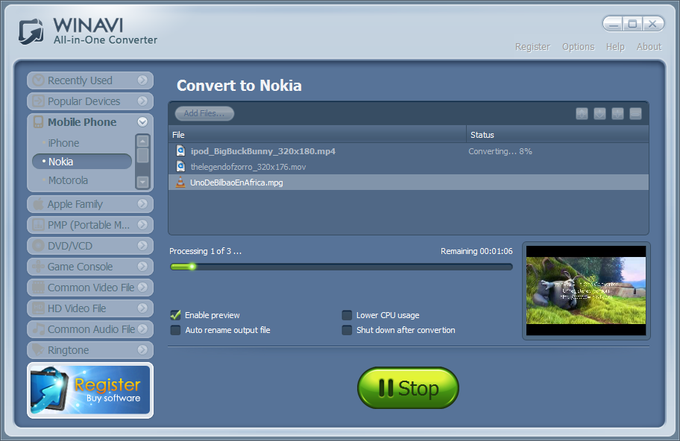
Task: Click the DVD/VCD disc icon
Action: (x=39, y=245)
